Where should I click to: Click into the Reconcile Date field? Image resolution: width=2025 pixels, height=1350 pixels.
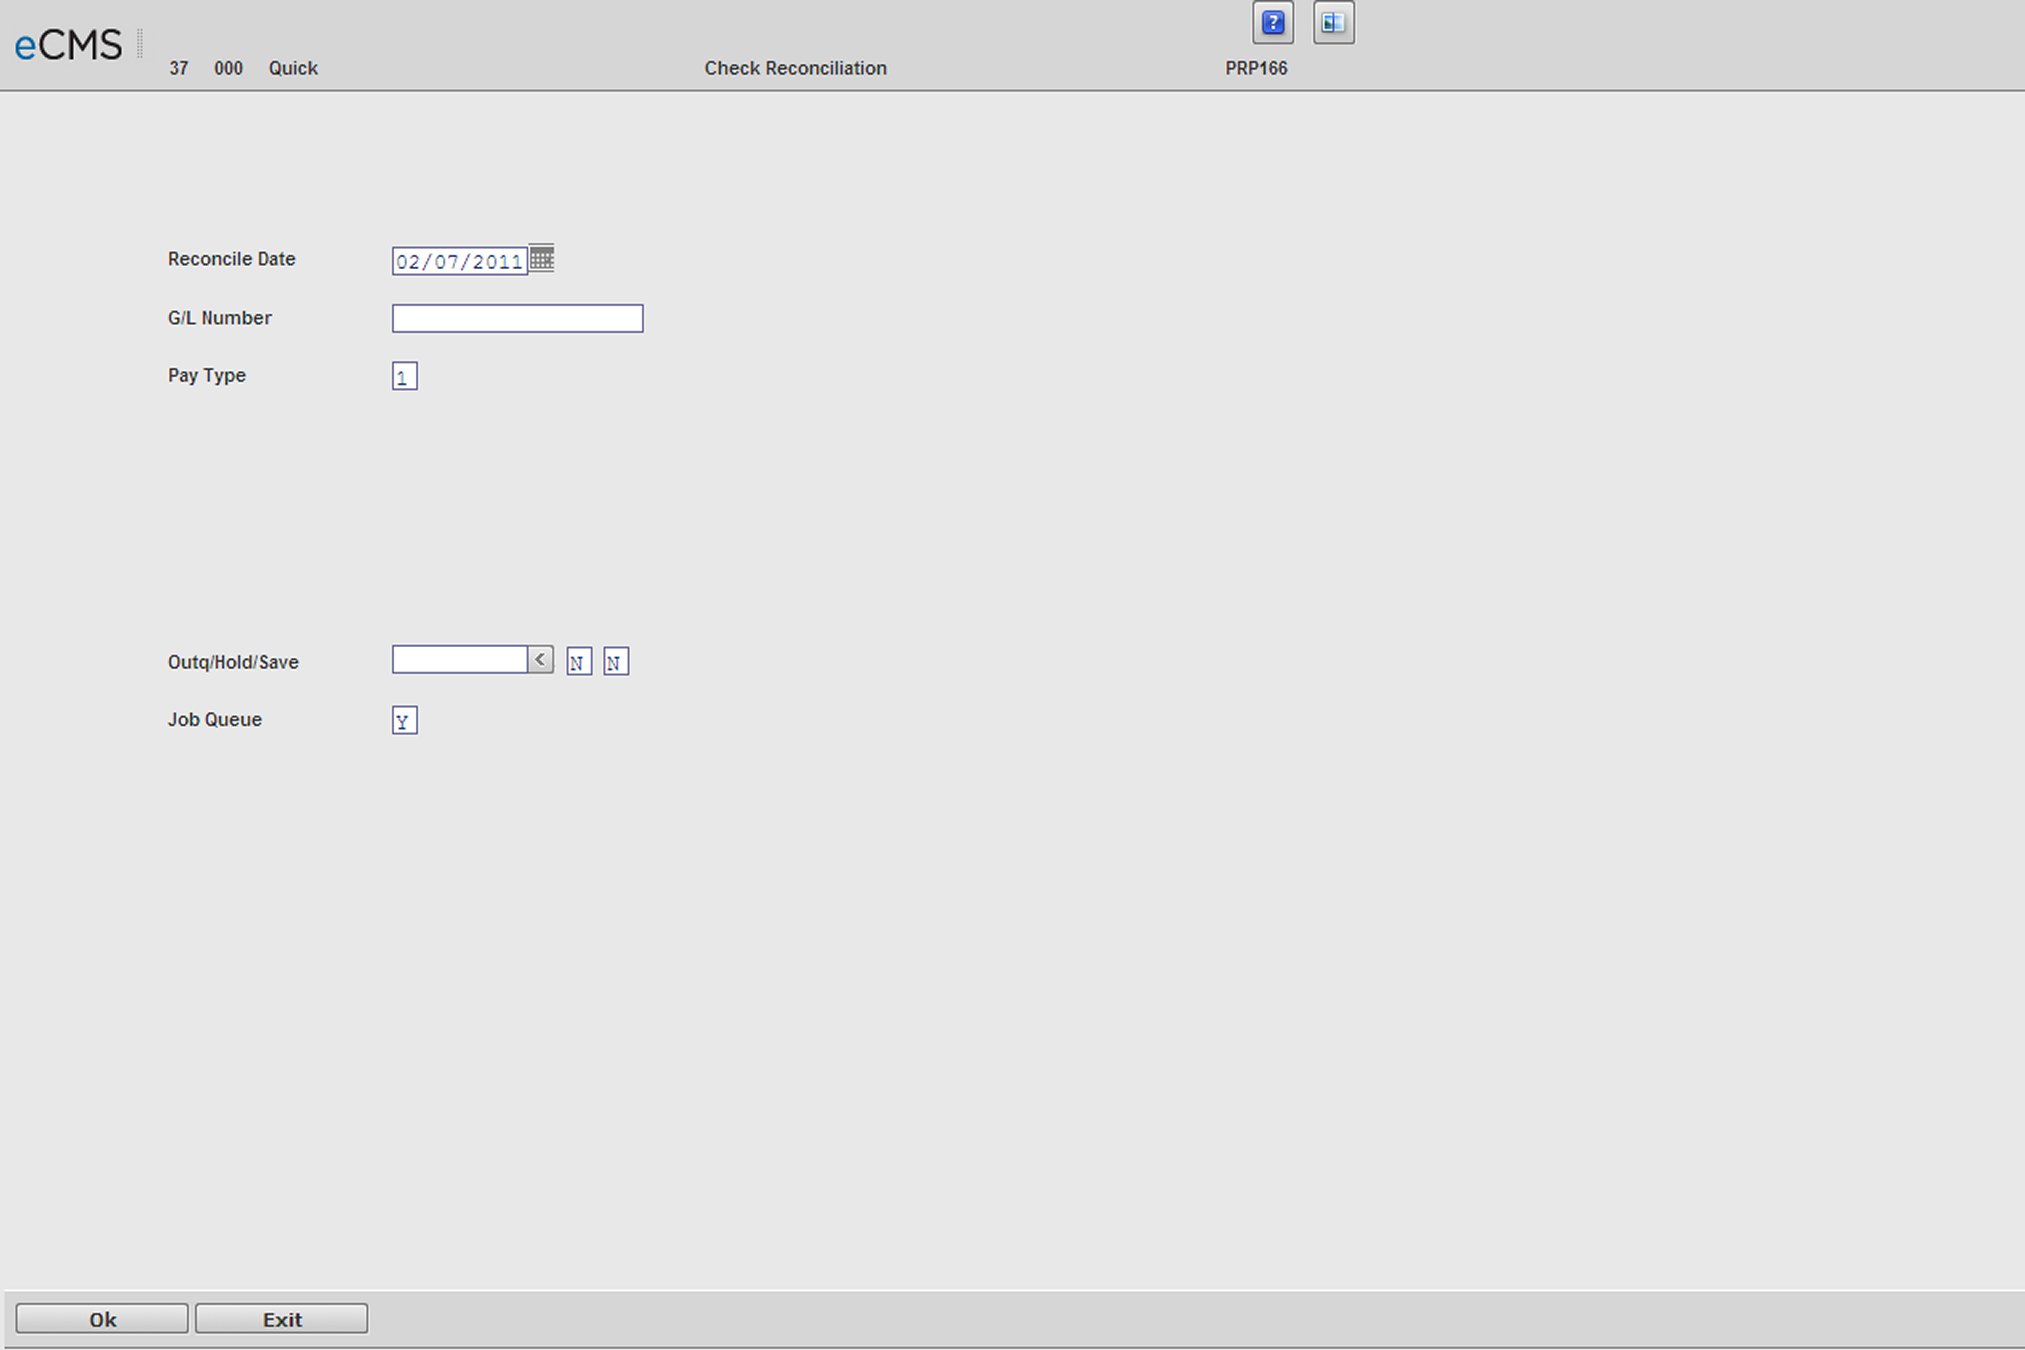(x=459, y=261)
